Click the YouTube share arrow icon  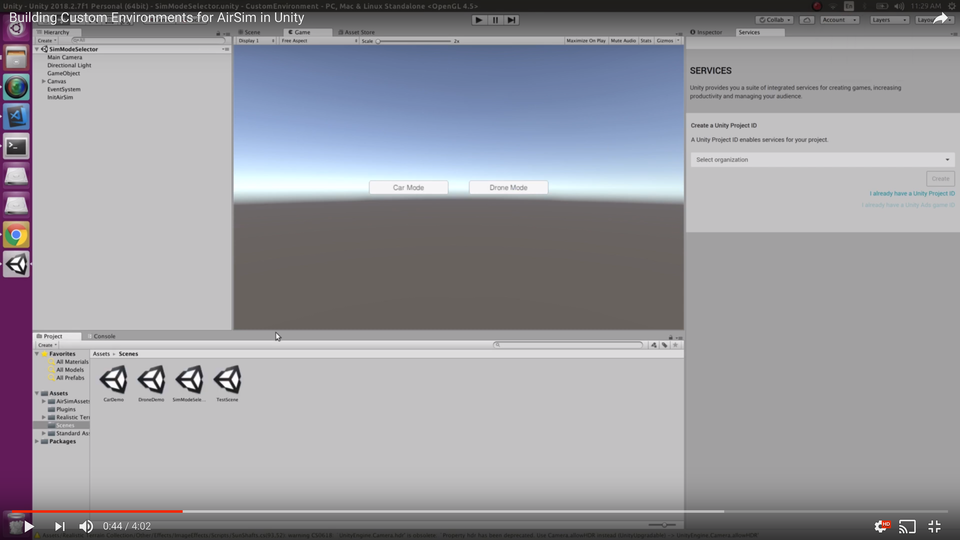pos(941,18)
